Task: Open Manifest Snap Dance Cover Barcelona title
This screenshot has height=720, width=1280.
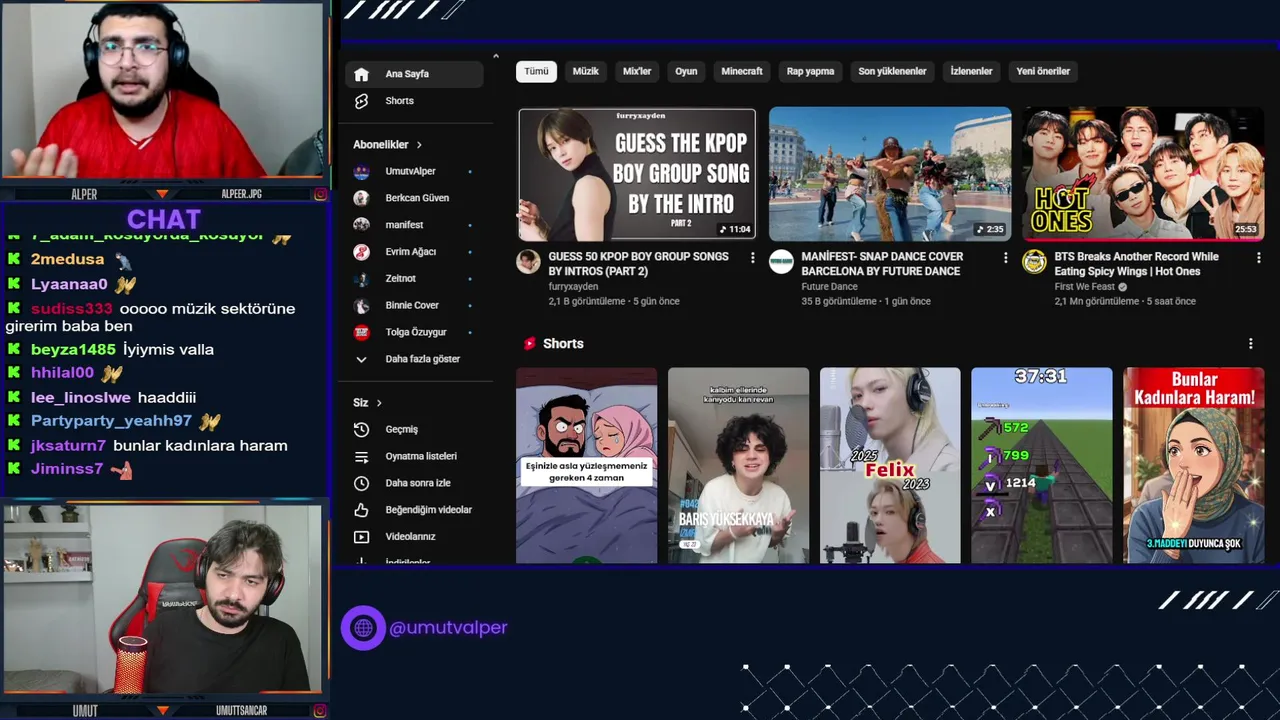Action: (x=881, y=264)
